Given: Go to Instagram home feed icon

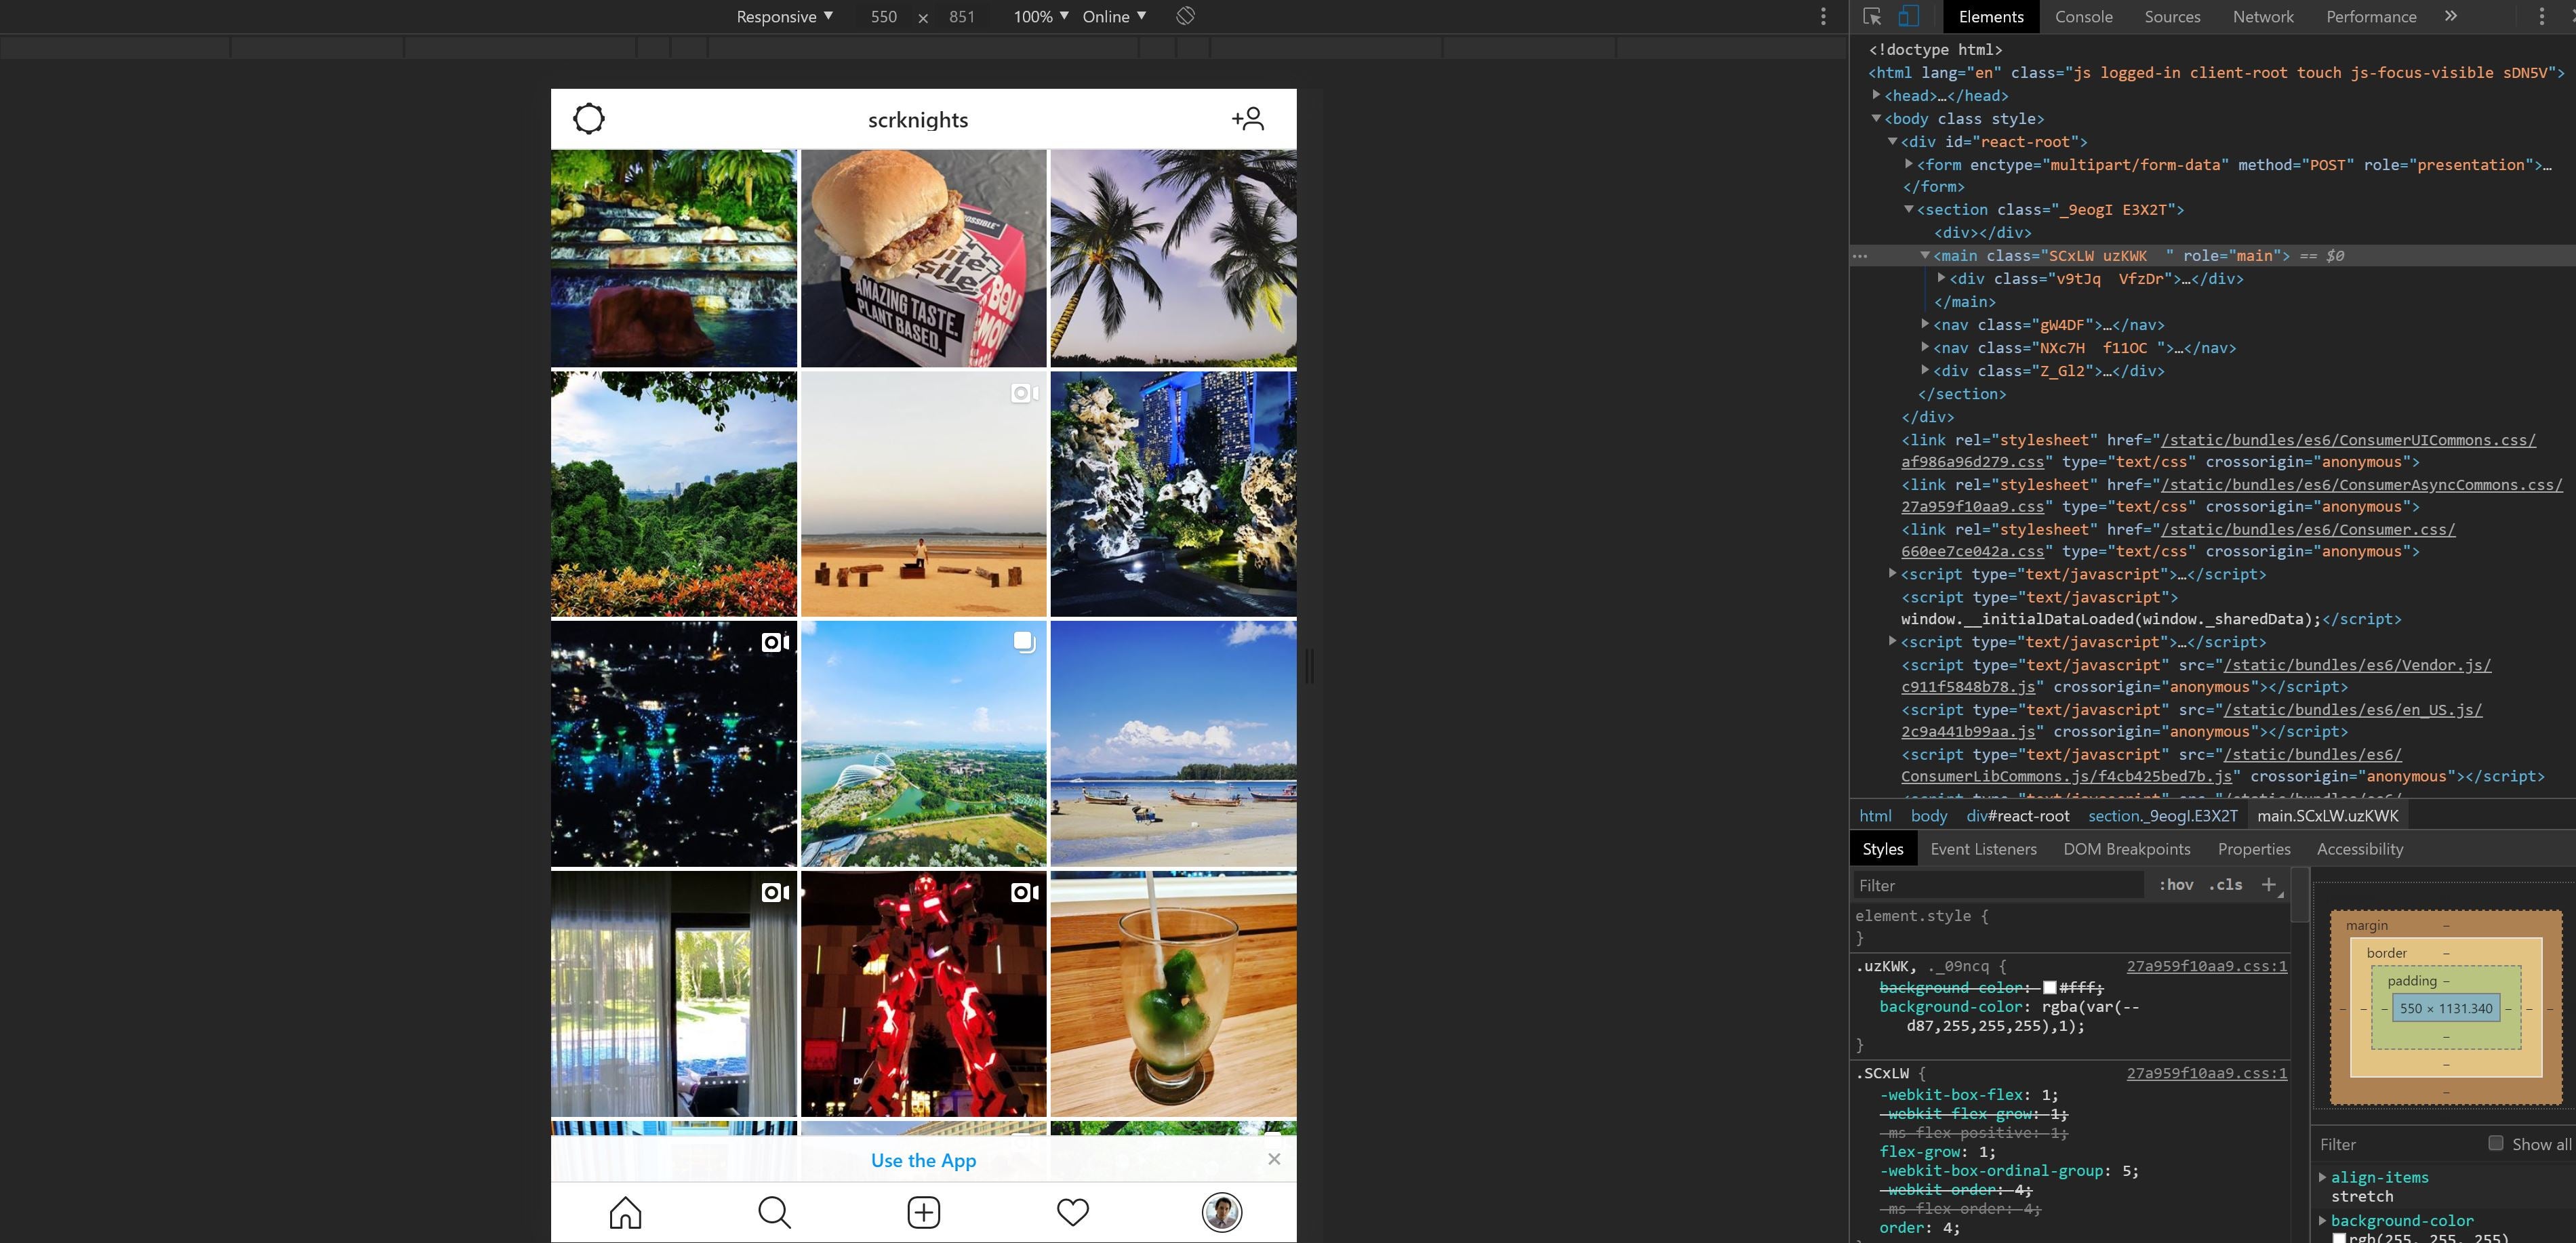Looking at the screenshot, I should pyautogui.click(x=625, y=1212).
